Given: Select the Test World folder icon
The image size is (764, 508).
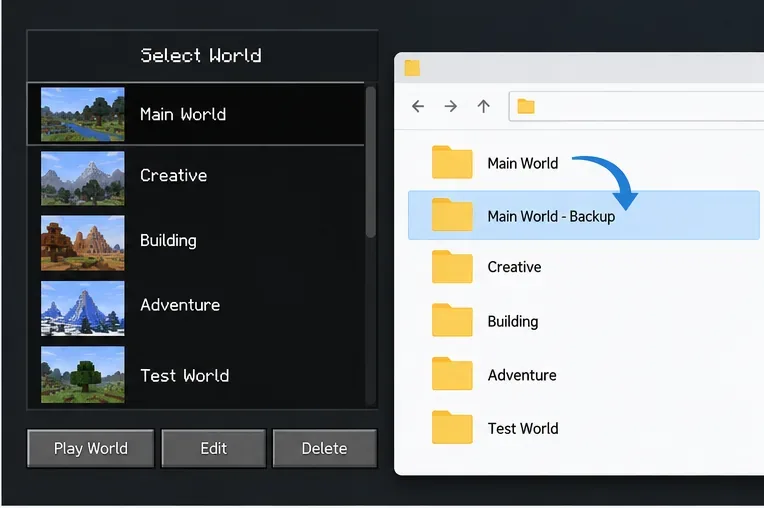Looking at the screenshot, I should click(x=452, y=427).
